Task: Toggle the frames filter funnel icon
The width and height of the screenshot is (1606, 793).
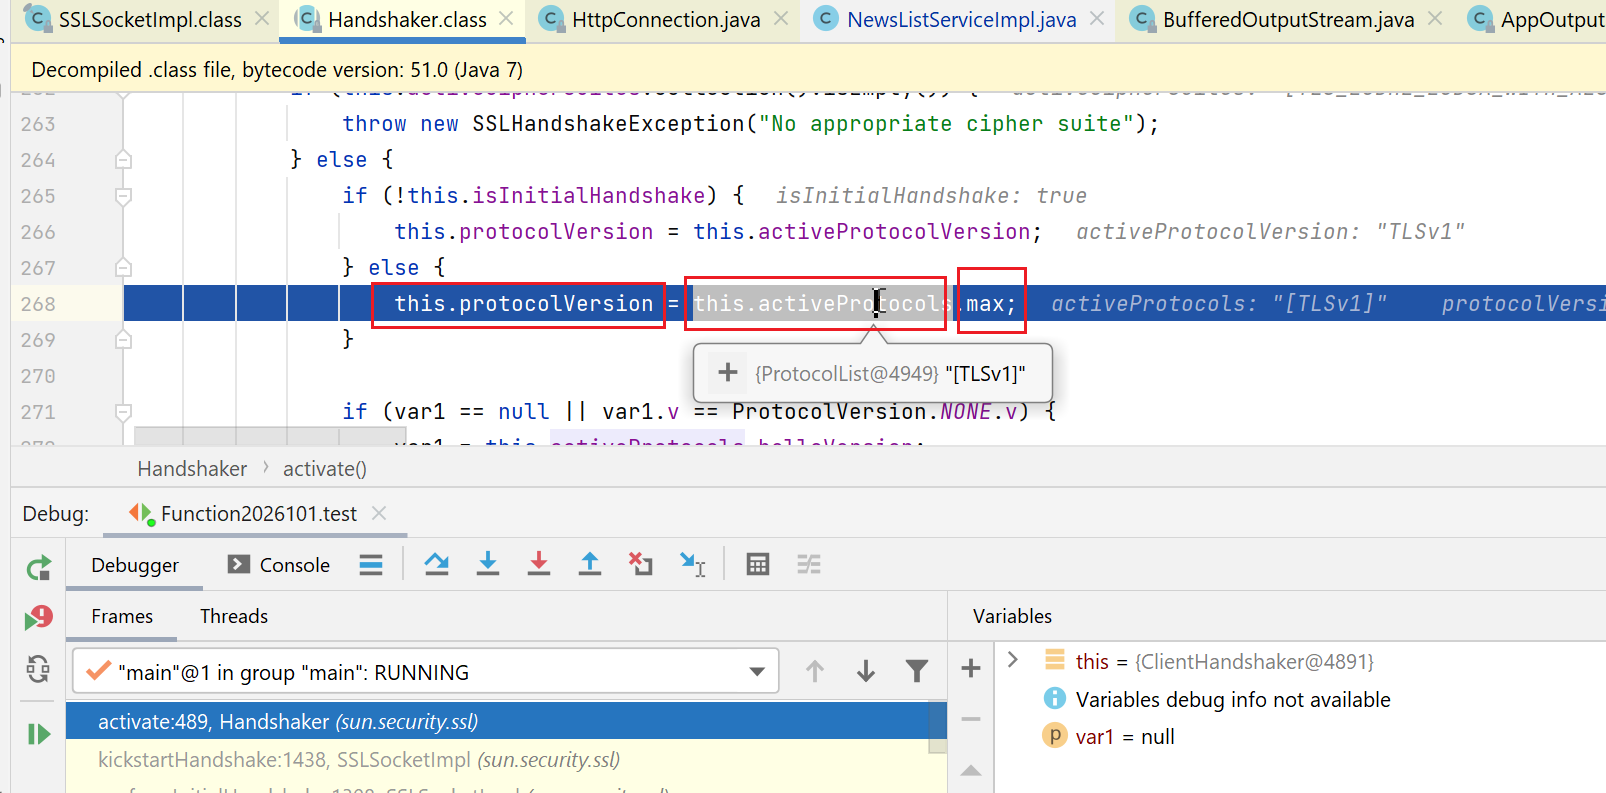Action: click(916, 671)
